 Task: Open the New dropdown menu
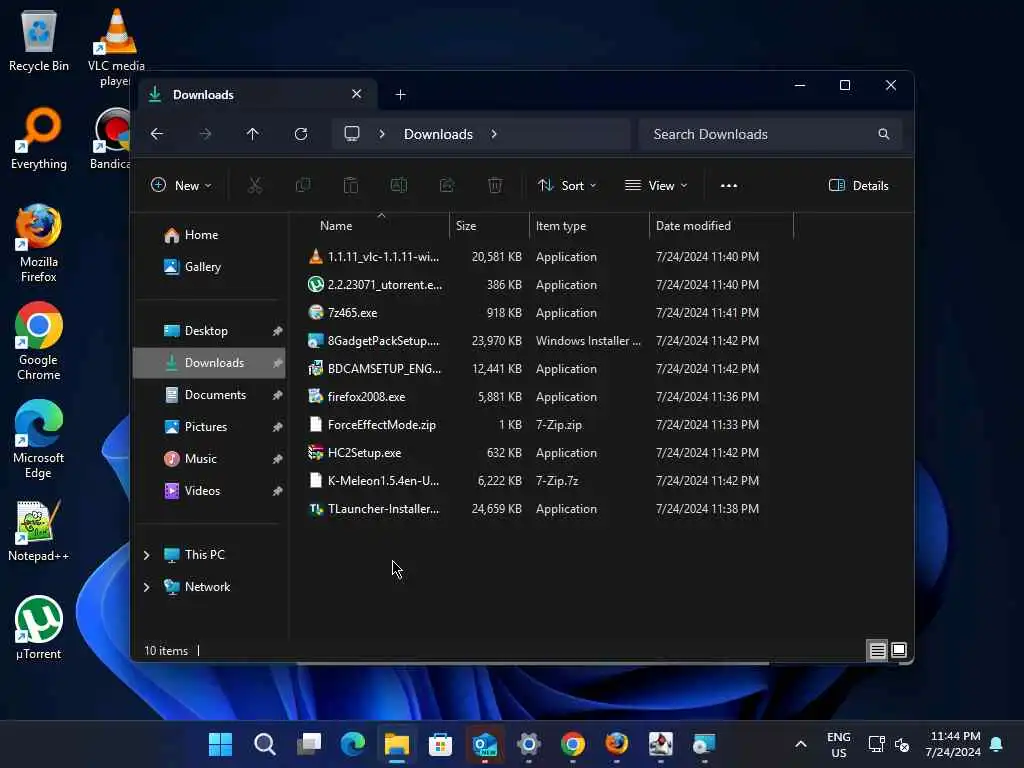click(181, 185)
